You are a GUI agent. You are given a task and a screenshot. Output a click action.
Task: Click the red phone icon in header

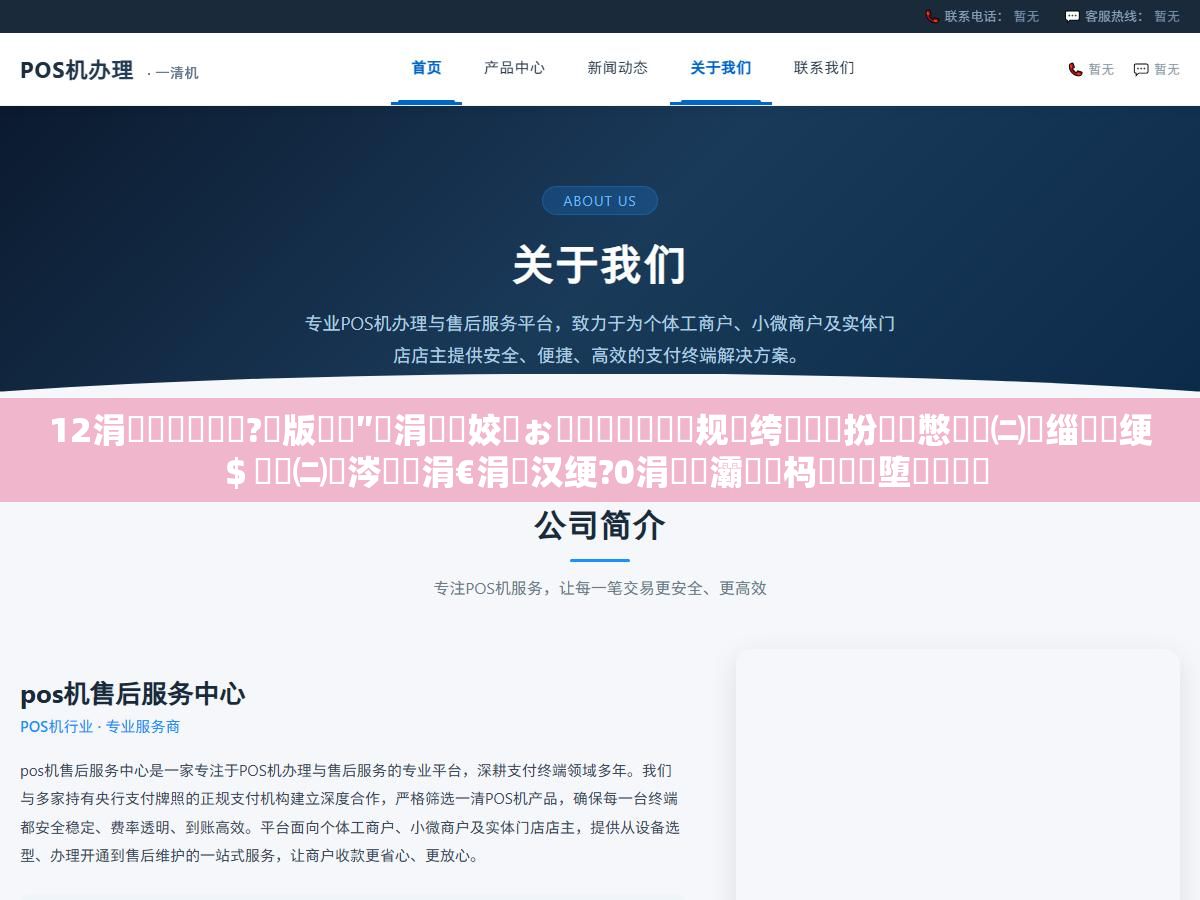(1075, 69)
